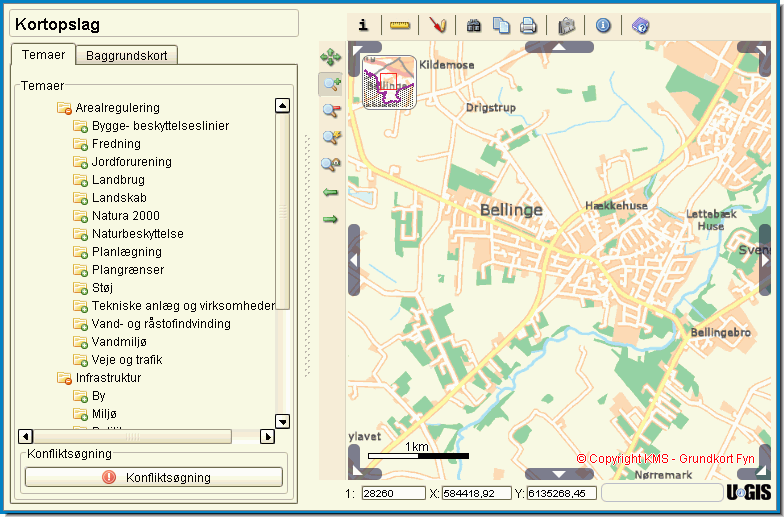
Task: Switch to the Baggrundskort tab
Action: (x=126, y=56)
